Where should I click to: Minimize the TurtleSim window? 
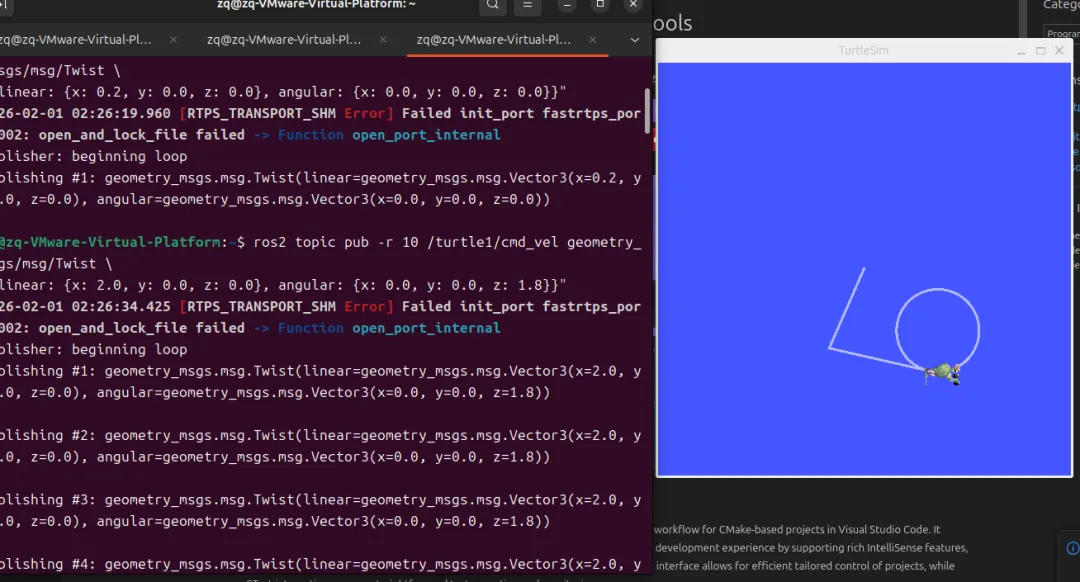click(1021, 51)
